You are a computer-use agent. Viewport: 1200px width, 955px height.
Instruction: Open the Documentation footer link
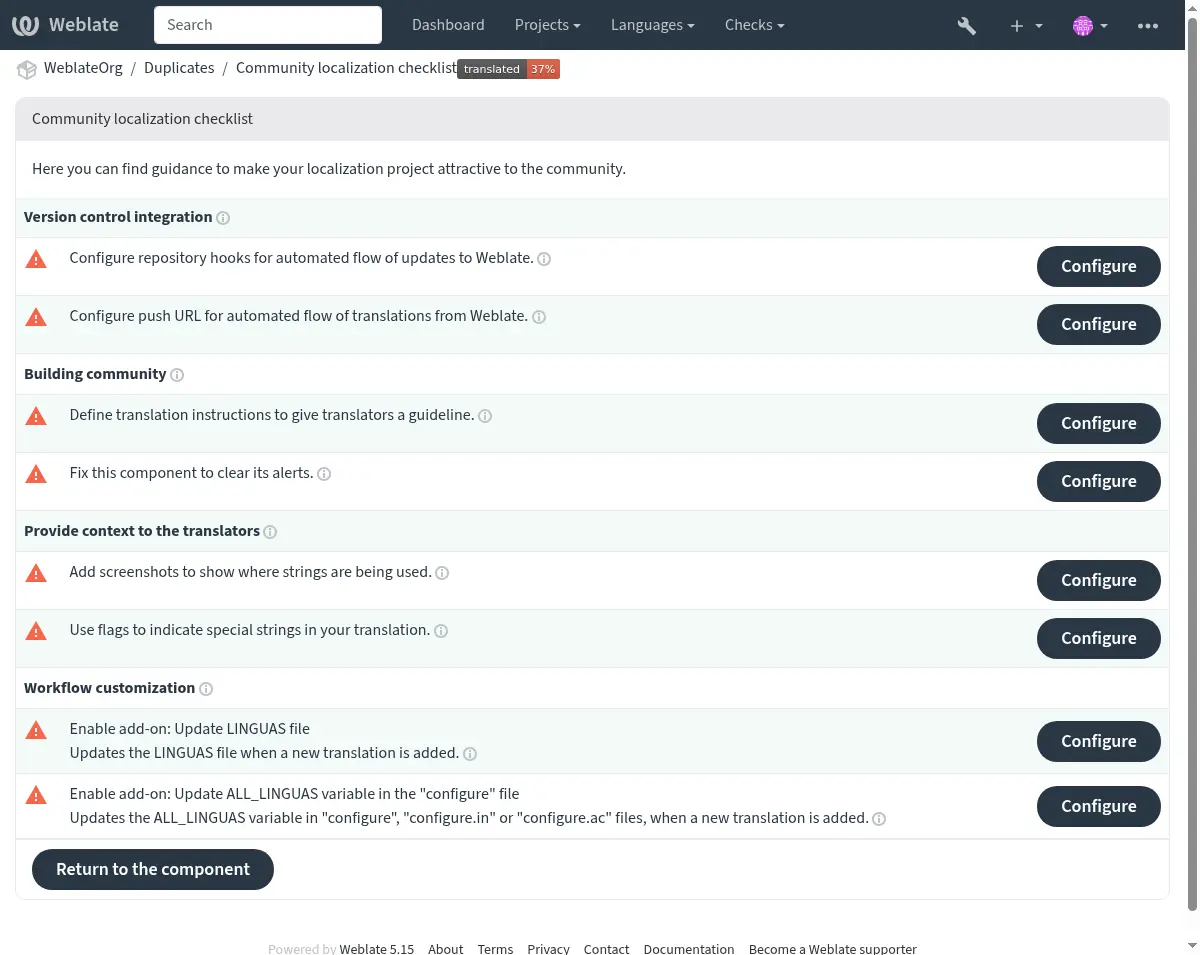coord(689,948)
